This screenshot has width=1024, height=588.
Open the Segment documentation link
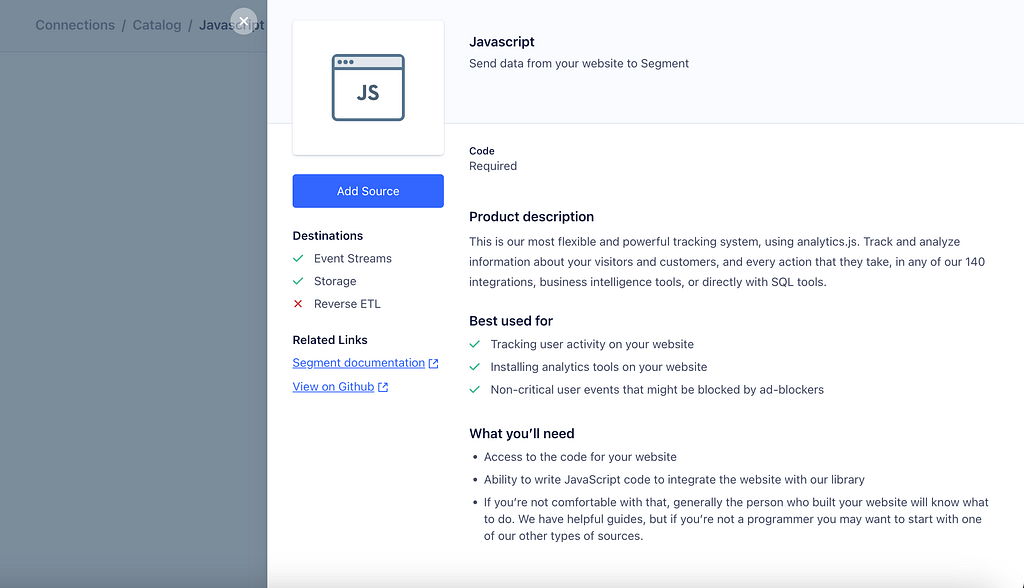click(x=359, y=363)
